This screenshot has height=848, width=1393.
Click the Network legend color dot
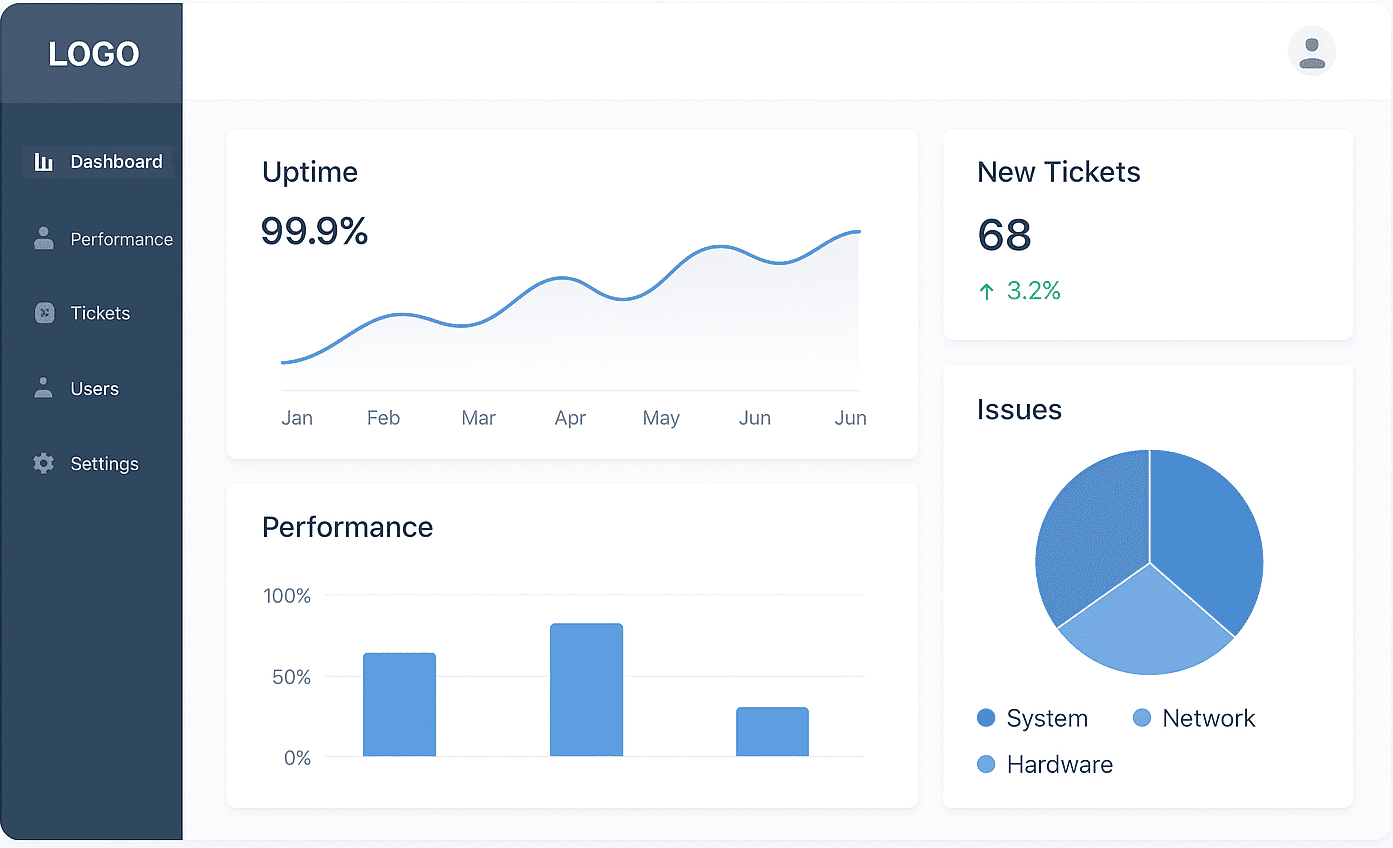click(1142, 718)
